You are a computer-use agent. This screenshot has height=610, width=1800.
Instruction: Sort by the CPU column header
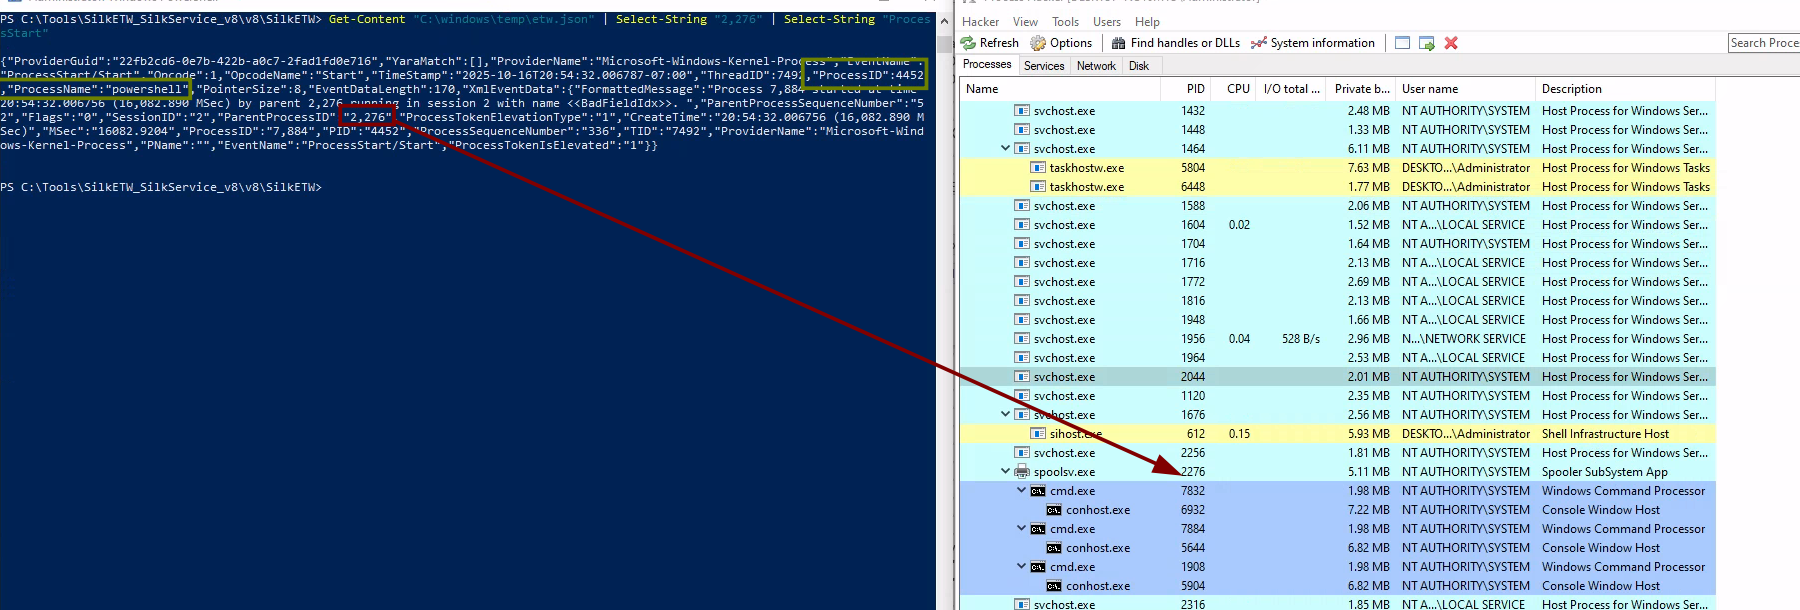pos(1238,89)
